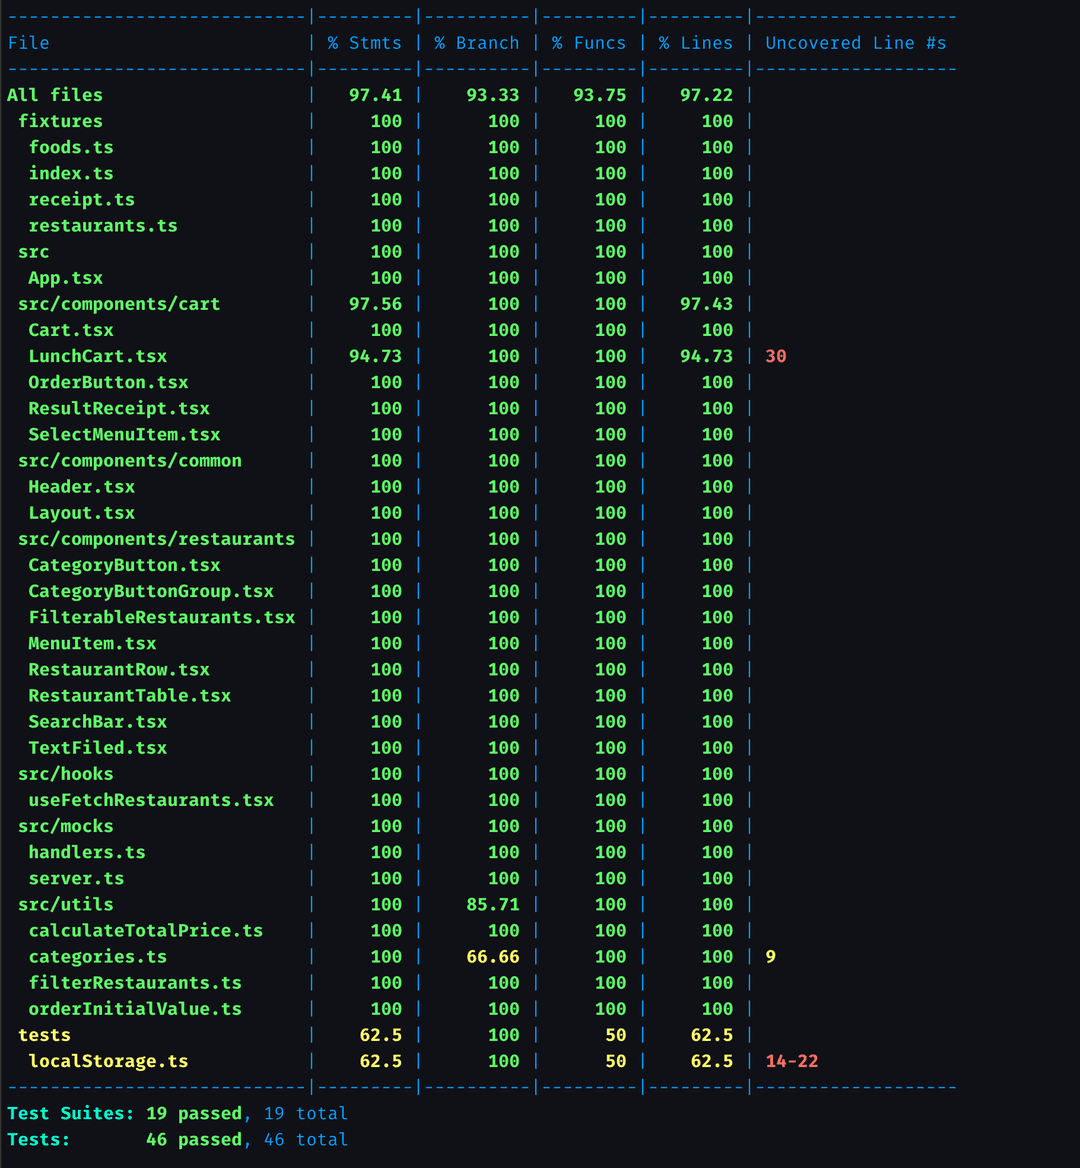Viewport: 1080px width, 1168px height.
Task: Click the 'src/utils' directory row
Action: pyautogui.click(x=66, y=904)
